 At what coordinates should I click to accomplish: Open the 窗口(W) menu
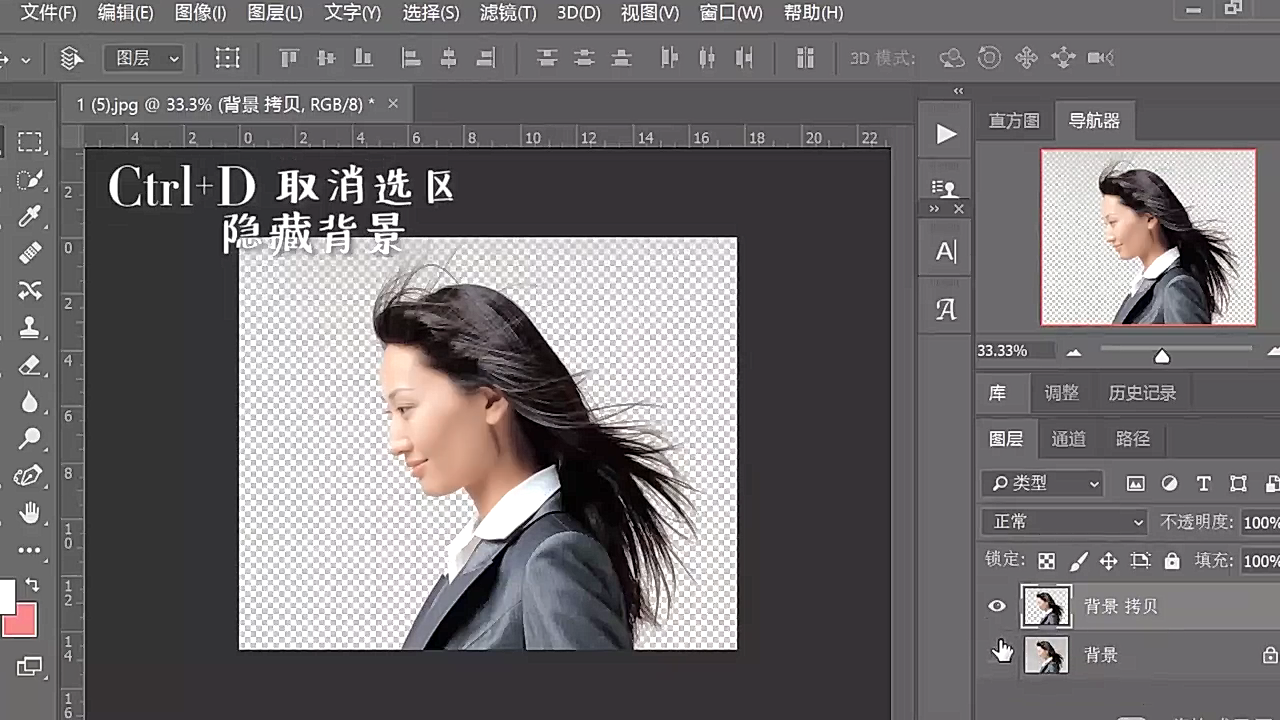pos(730,13)
